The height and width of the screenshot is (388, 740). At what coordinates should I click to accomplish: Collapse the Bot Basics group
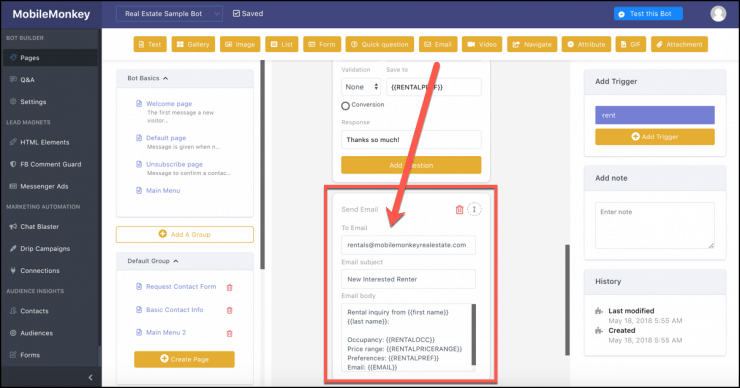(165, 78)
